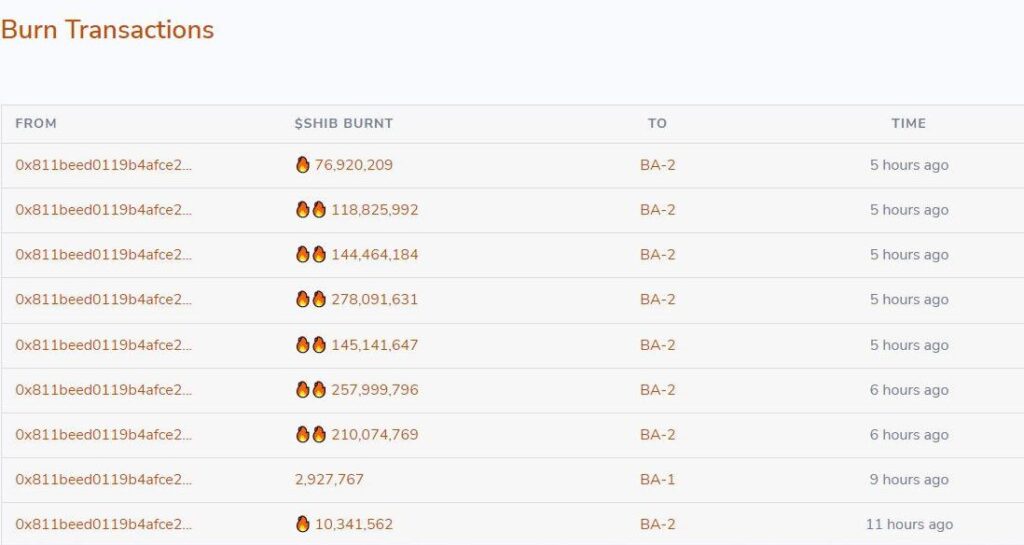Viewport: 1024px width, 545px height.
Task: Open the 2,927,767 burn amount link
Action: (x=329, y=479)
